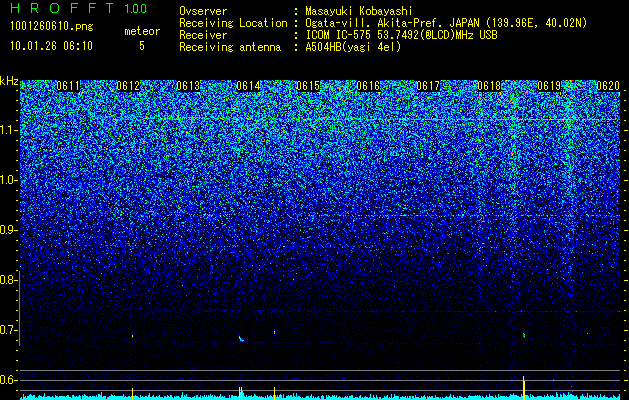Screen dimensions: 629x400
Task: Click the 0618 time marker
Action: [489, 86]
